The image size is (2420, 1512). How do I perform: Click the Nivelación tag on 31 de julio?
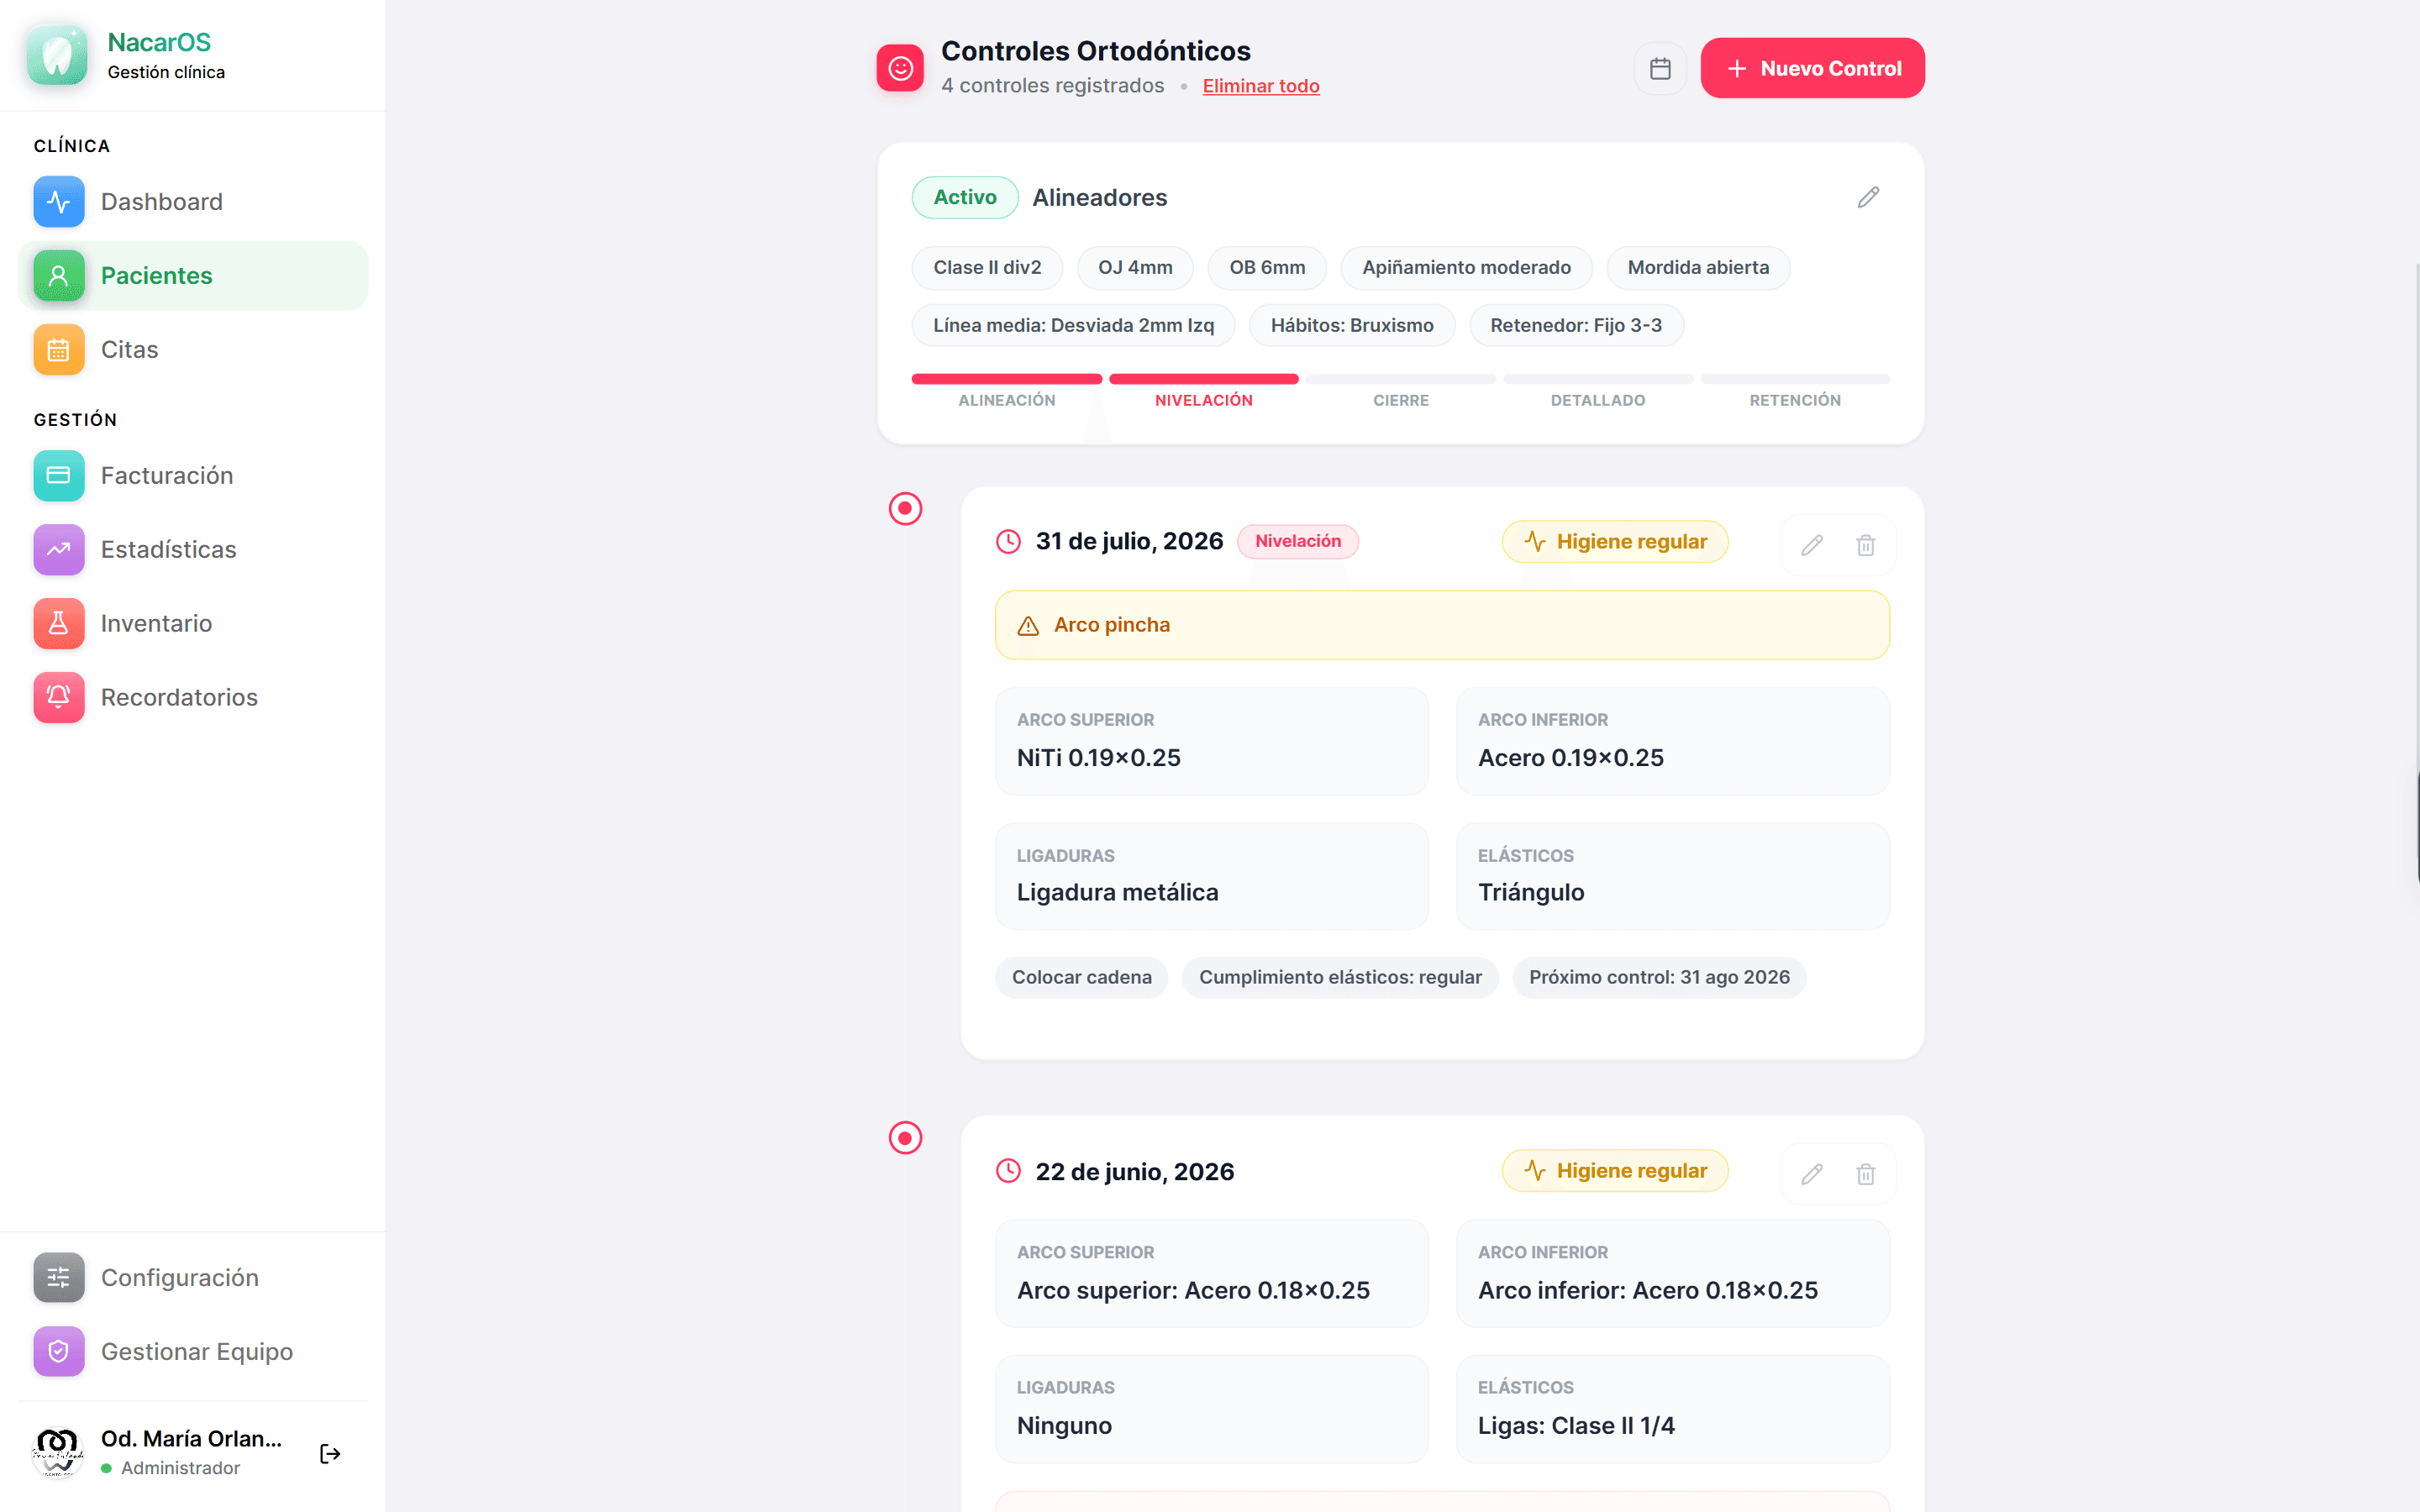[1298, 541]
